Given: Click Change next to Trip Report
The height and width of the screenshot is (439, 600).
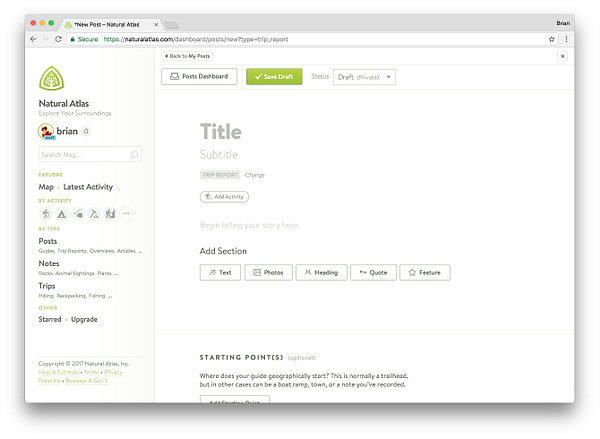Looking at the screenshot, I should coord(255,175).
